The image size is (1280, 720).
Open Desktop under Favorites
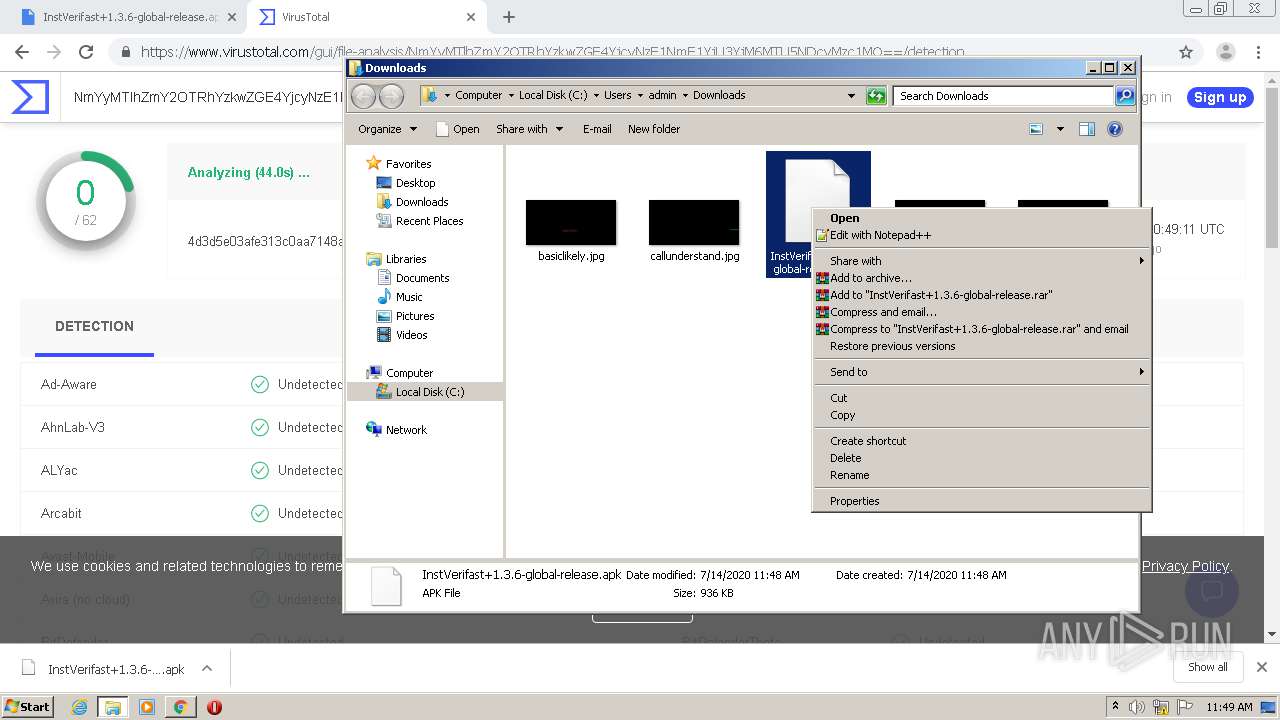click(x=415, y=183)
